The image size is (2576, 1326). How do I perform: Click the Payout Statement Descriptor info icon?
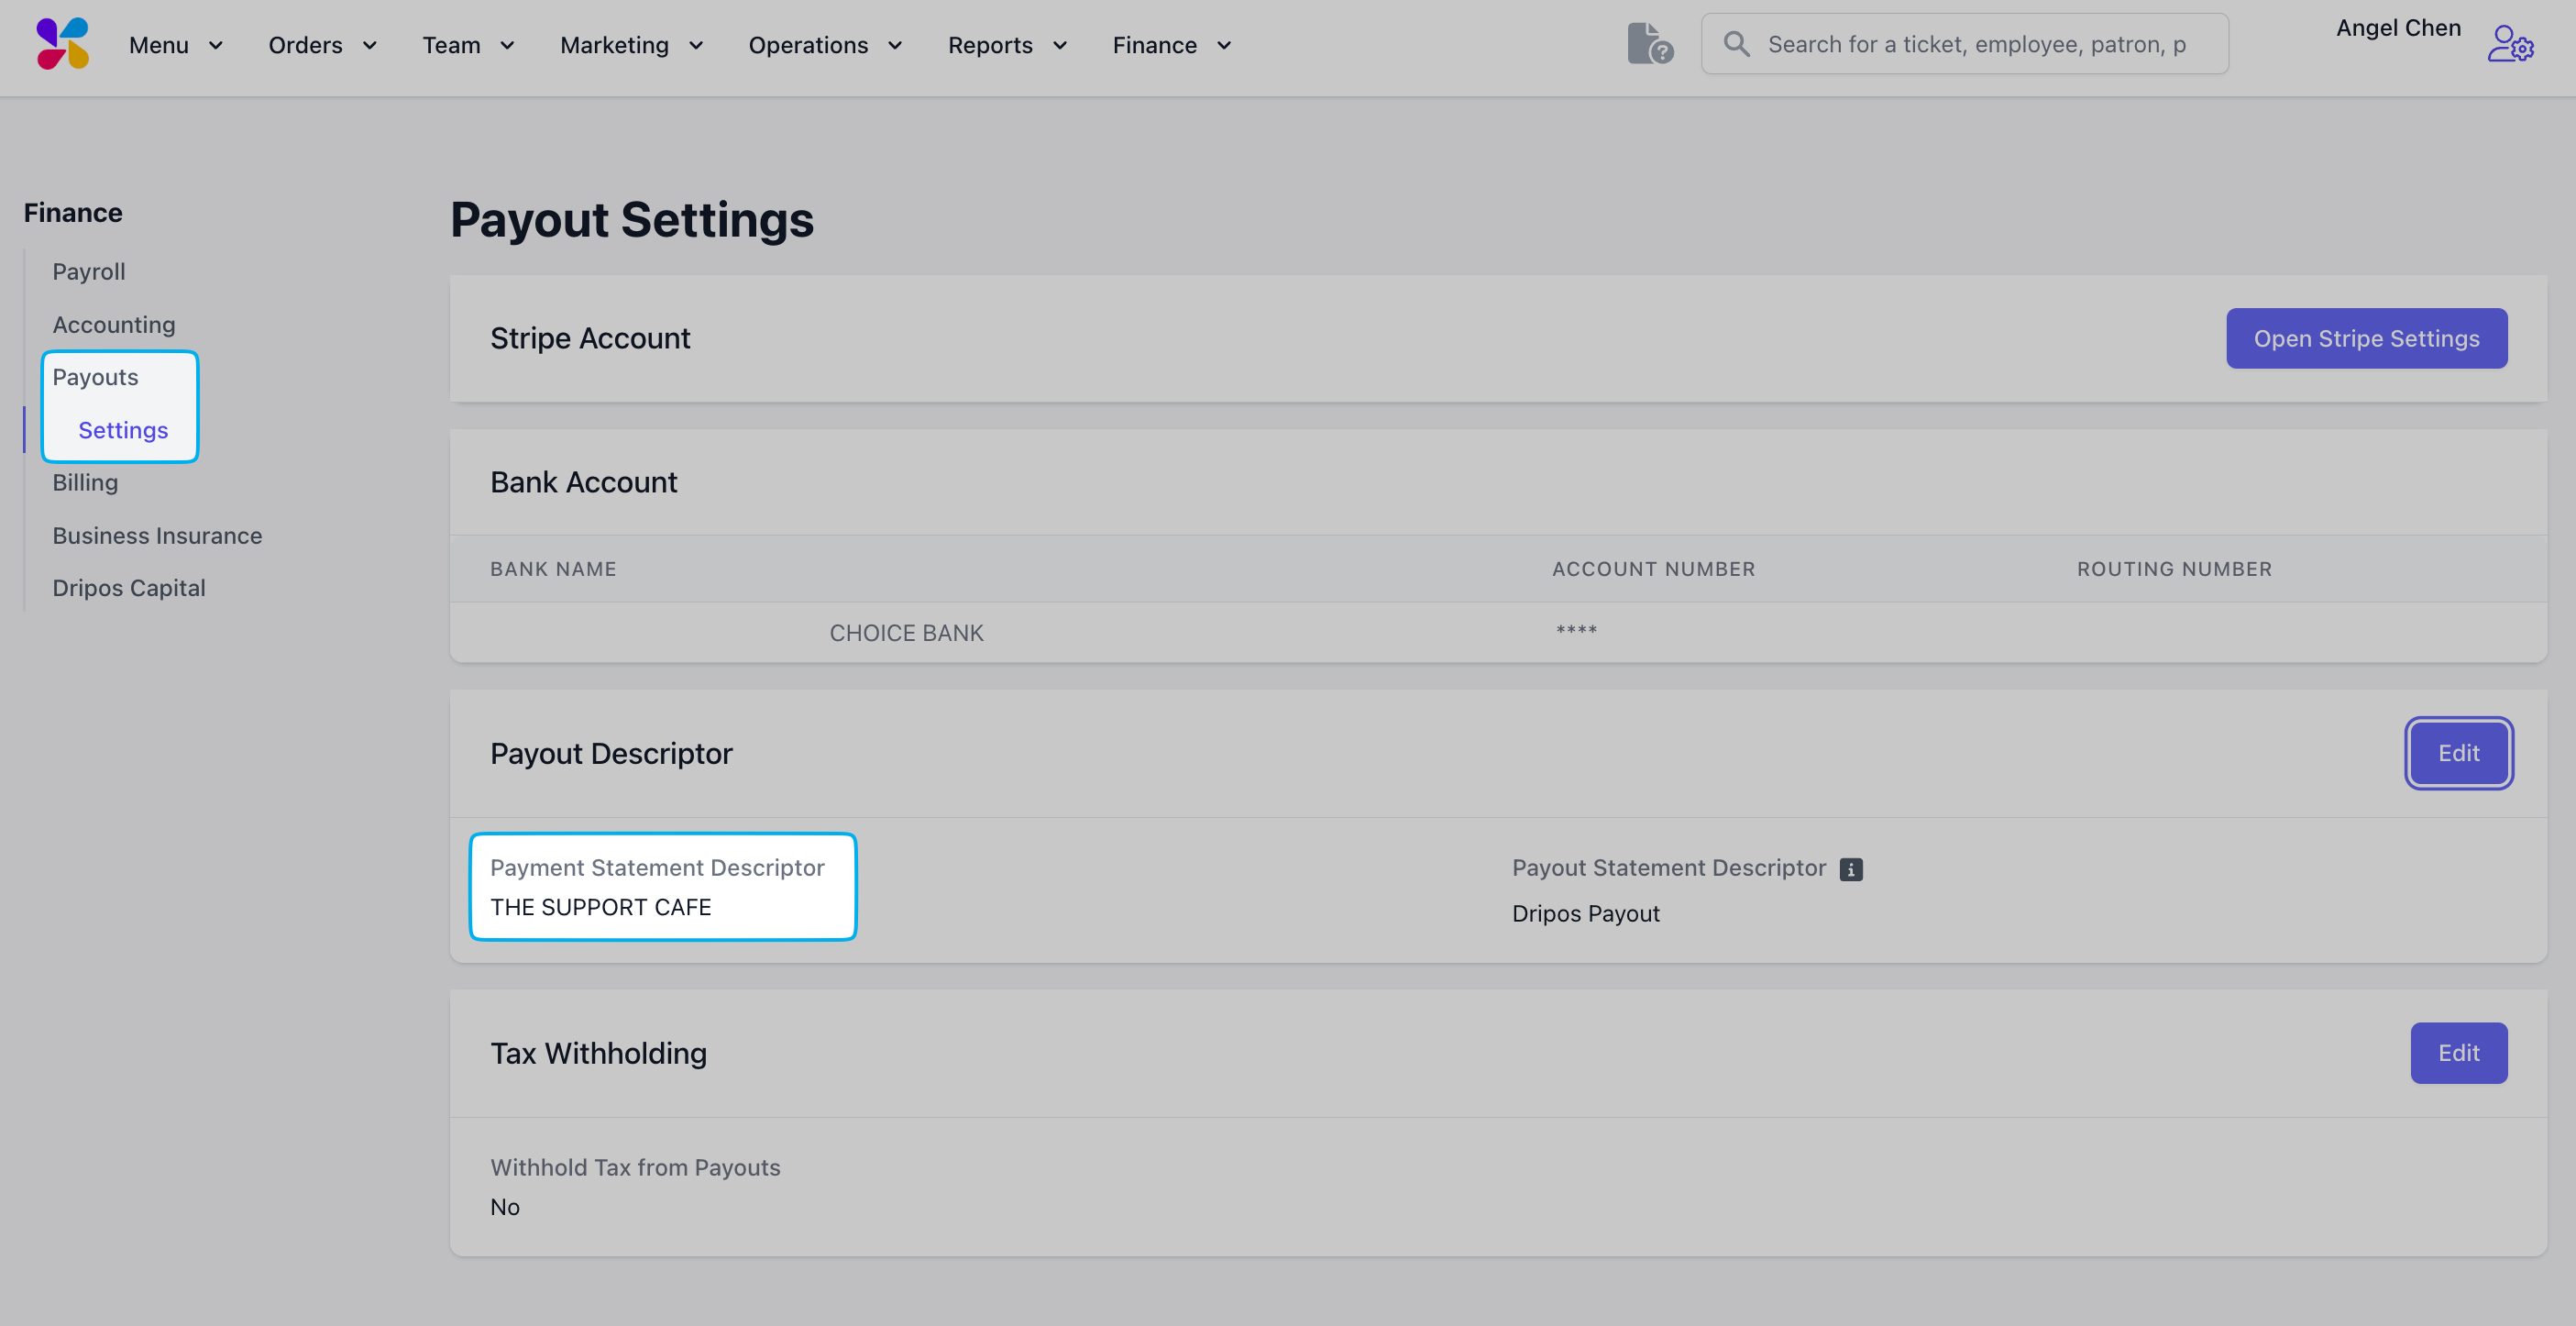1851,869
